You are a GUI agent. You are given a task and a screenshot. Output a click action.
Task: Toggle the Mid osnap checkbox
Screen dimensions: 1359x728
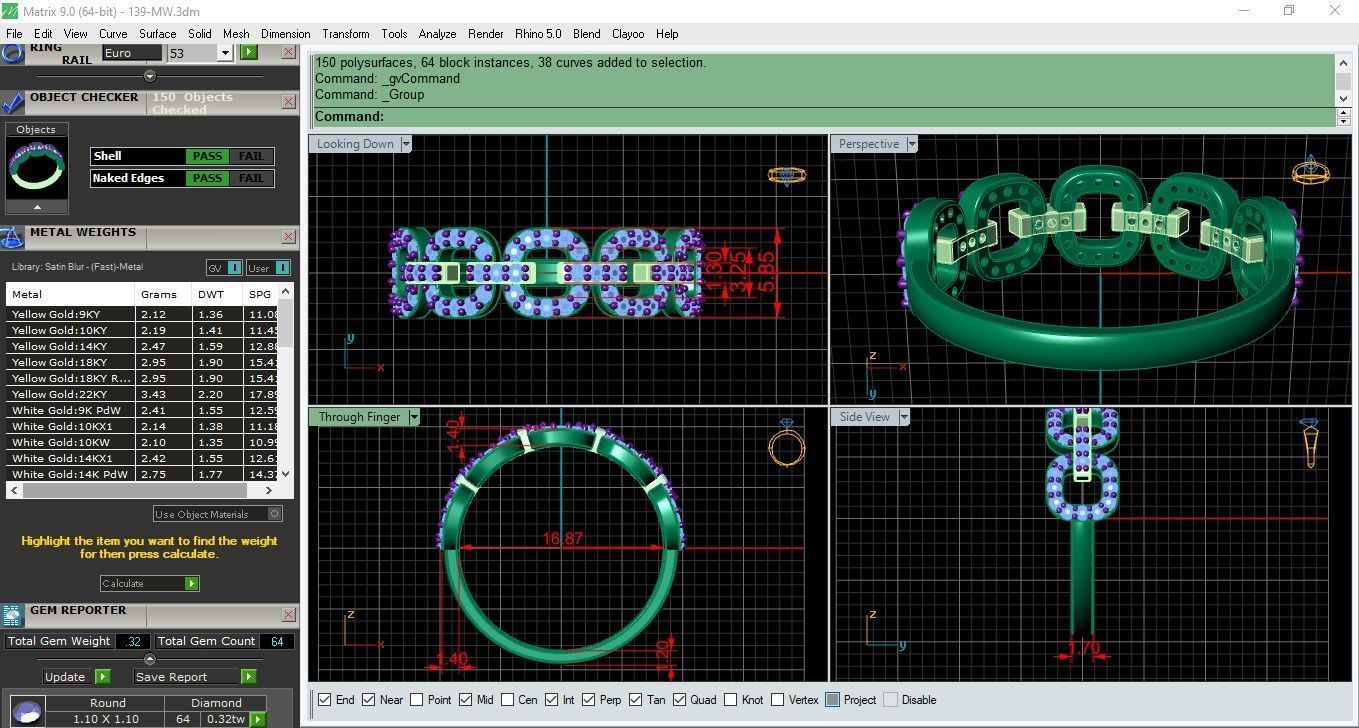[x=465, y=700]
